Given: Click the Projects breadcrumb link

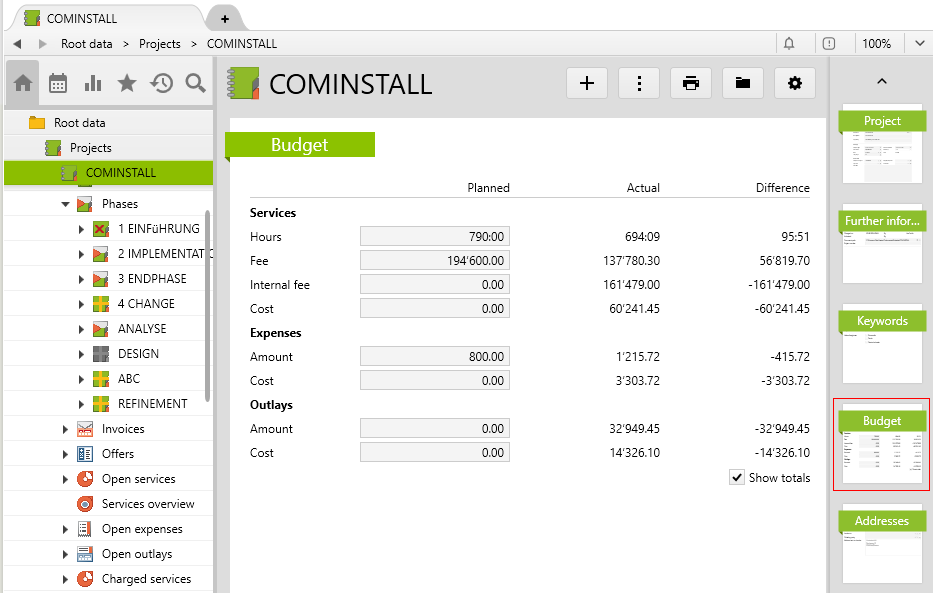Looking at the screenshot, I should tap(160, 44).
